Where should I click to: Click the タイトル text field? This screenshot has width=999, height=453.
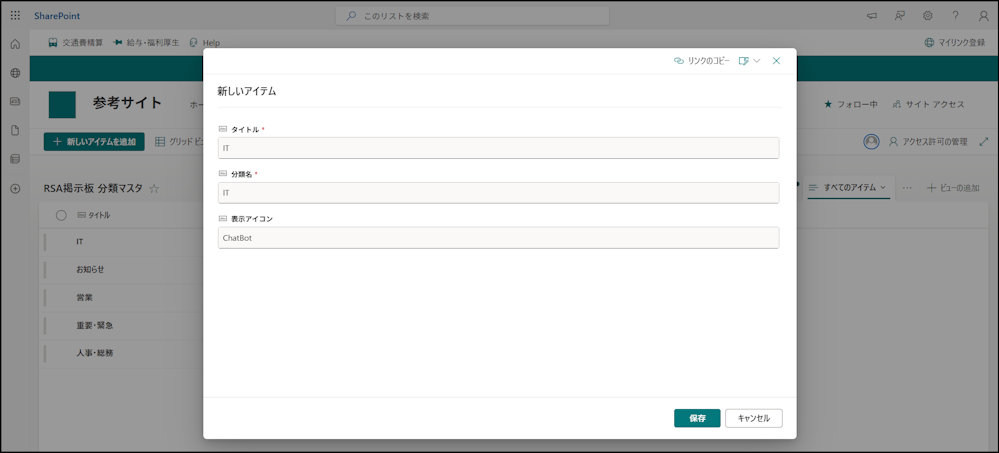click(x=498, y=148)
